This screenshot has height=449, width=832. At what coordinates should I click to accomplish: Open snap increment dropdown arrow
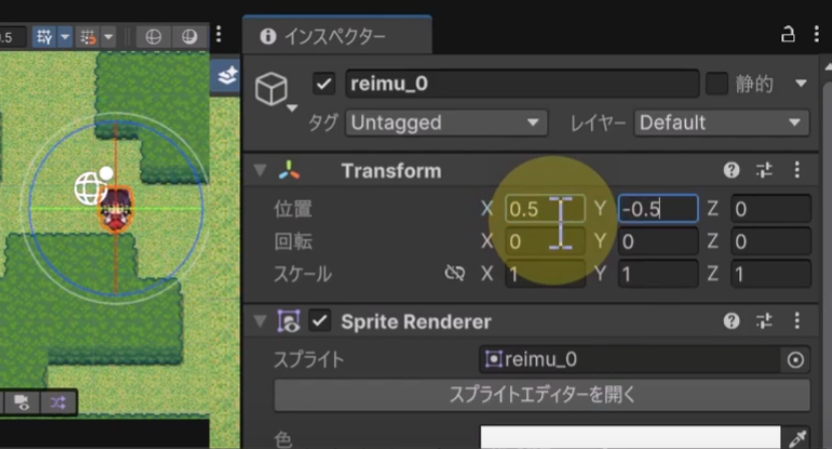click(109, 37)
